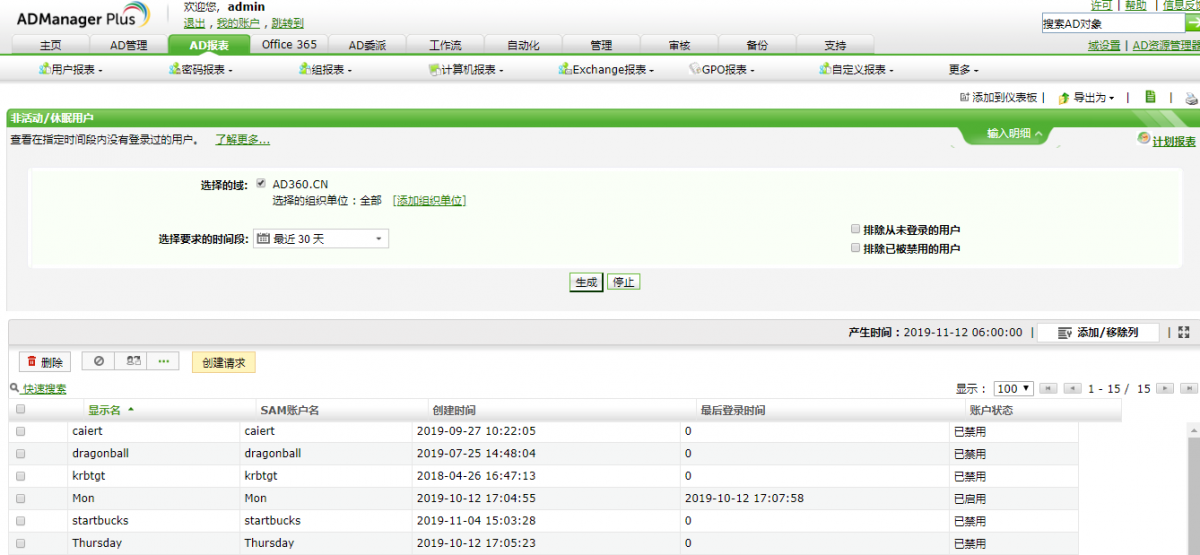Click the 退出 logout link
1200x555 pixels.
(195, 23)
